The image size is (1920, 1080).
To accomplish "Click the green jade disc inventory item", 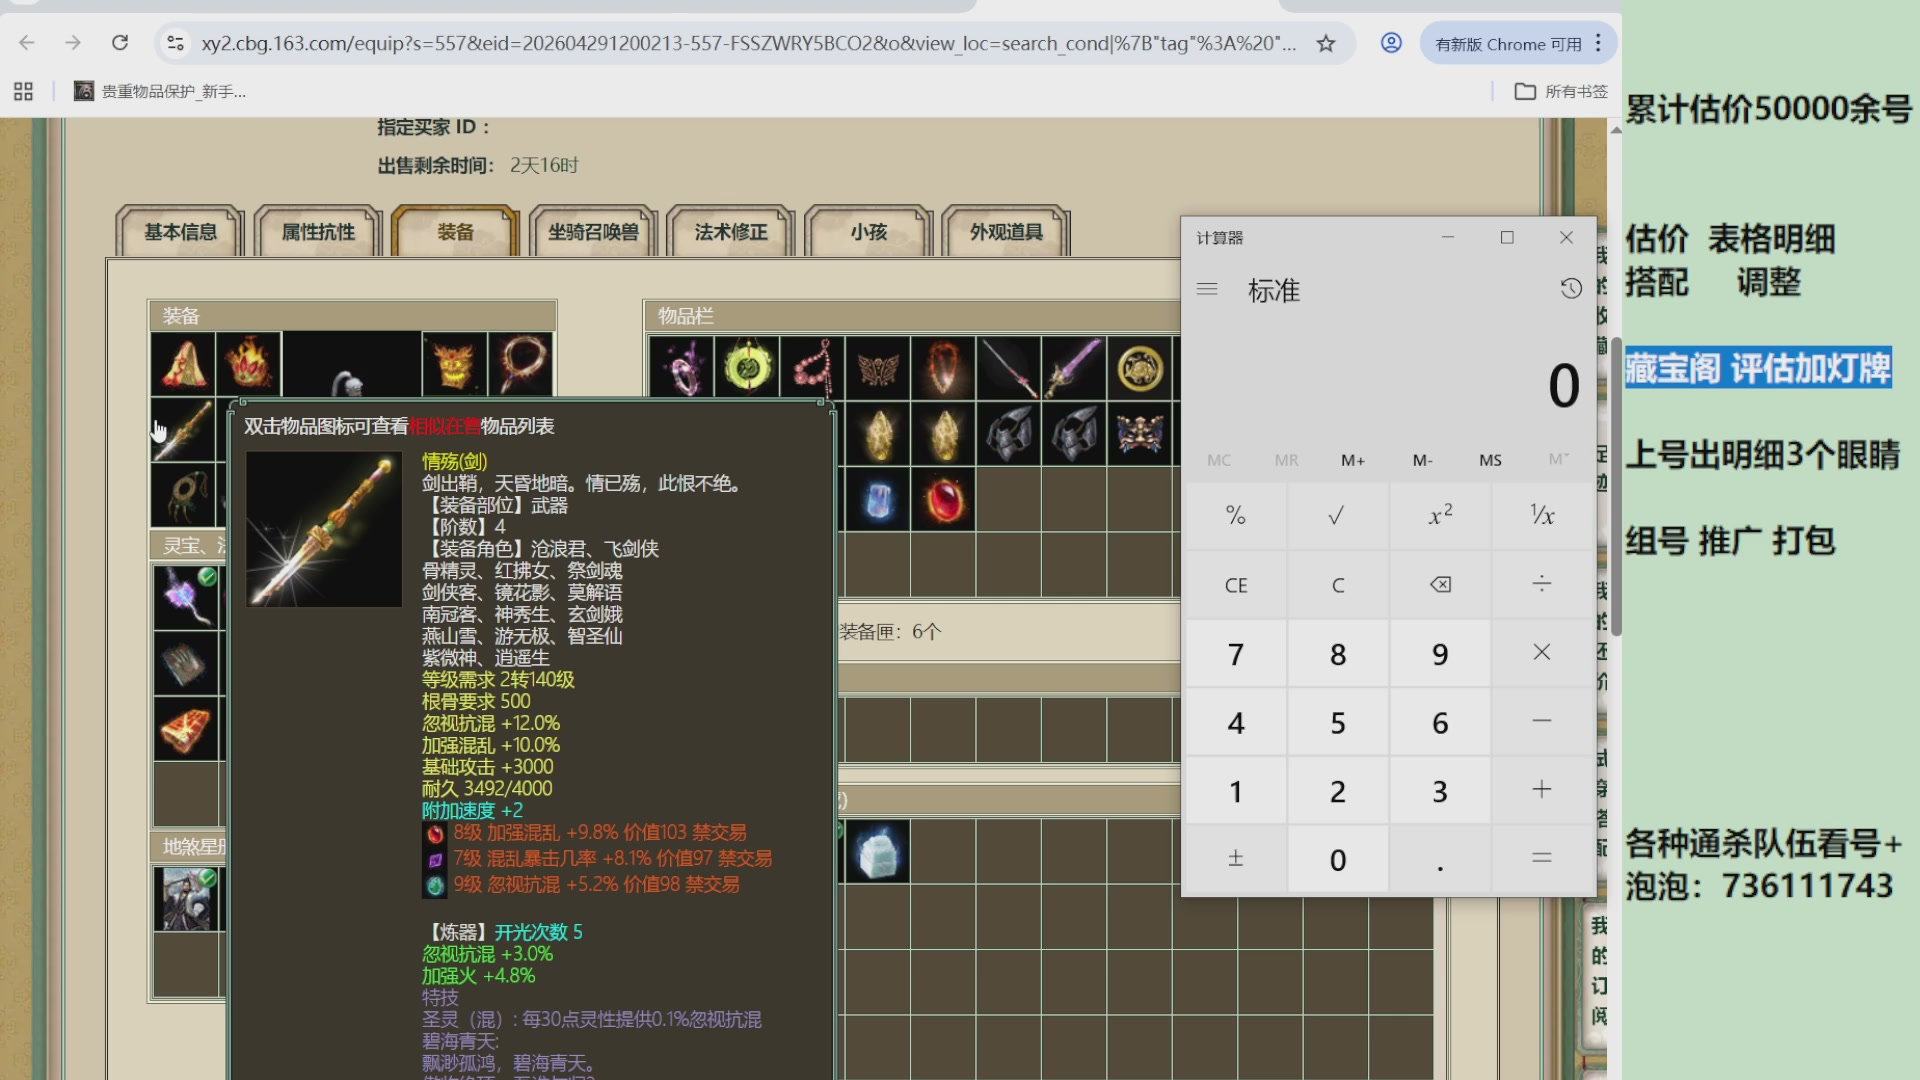I will [747, 368].
